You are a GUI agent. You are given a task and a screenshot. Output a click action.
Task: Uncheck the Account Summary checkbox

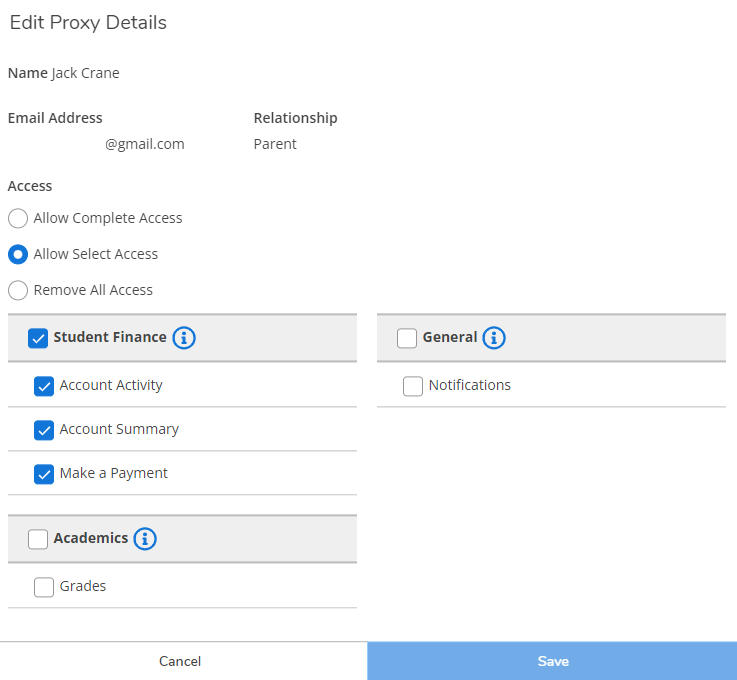click(x=44, y=430)
